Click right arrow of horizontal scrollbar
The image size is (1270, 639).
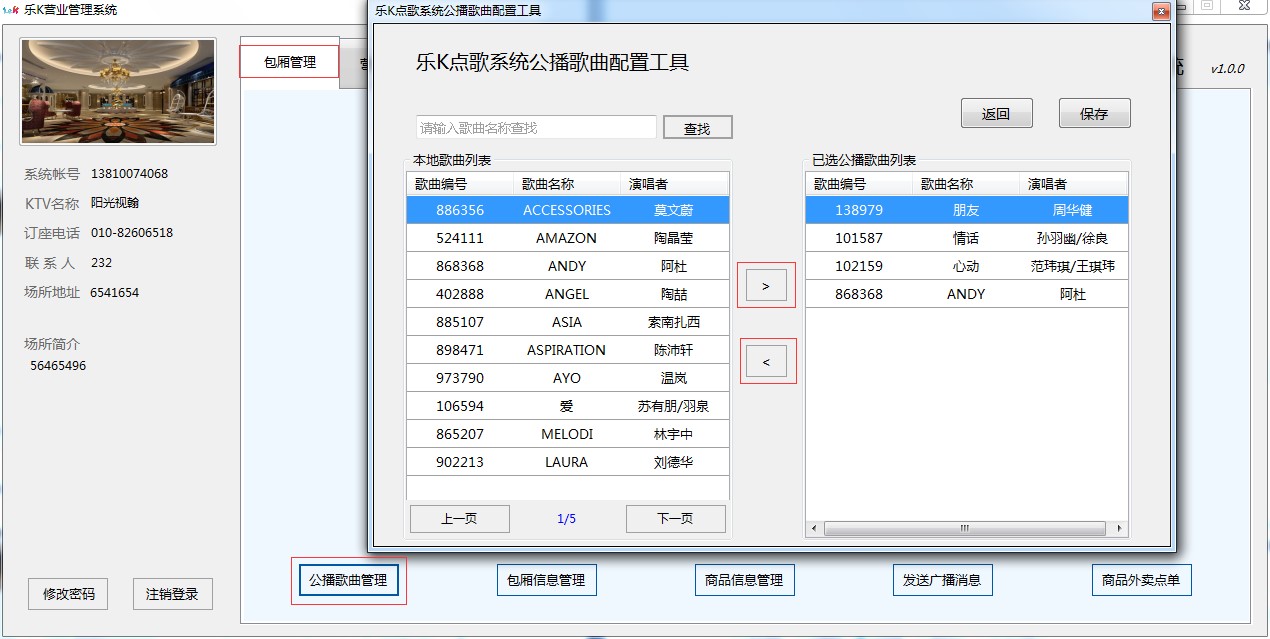click(1119, 528)
